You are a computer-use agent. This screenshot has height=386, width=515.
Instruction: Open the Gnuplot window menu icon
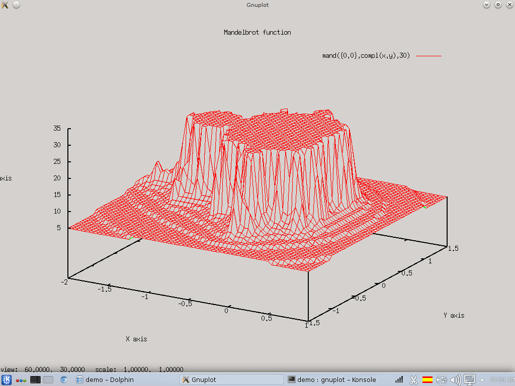click(5, 5)
